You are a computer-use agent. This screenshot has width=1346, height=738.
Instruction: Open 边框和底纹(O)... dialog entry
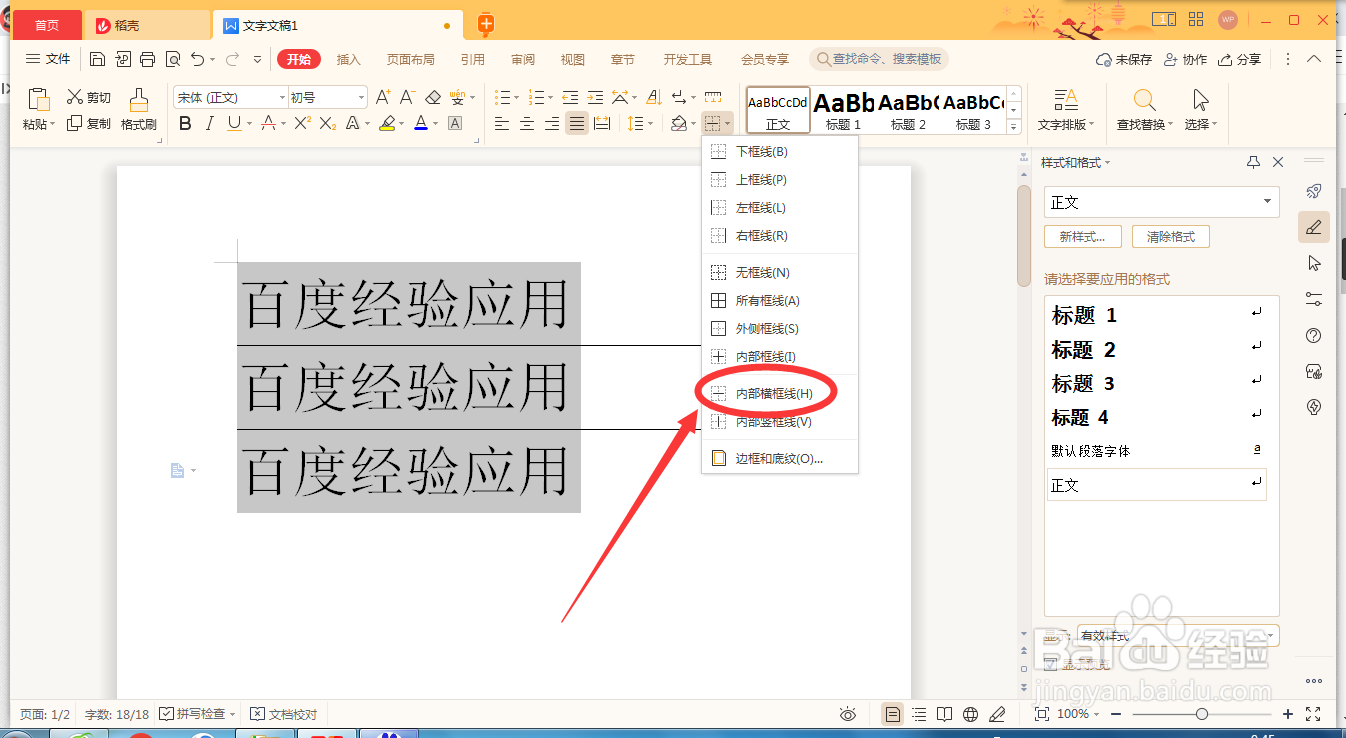[x=780, y=459]
